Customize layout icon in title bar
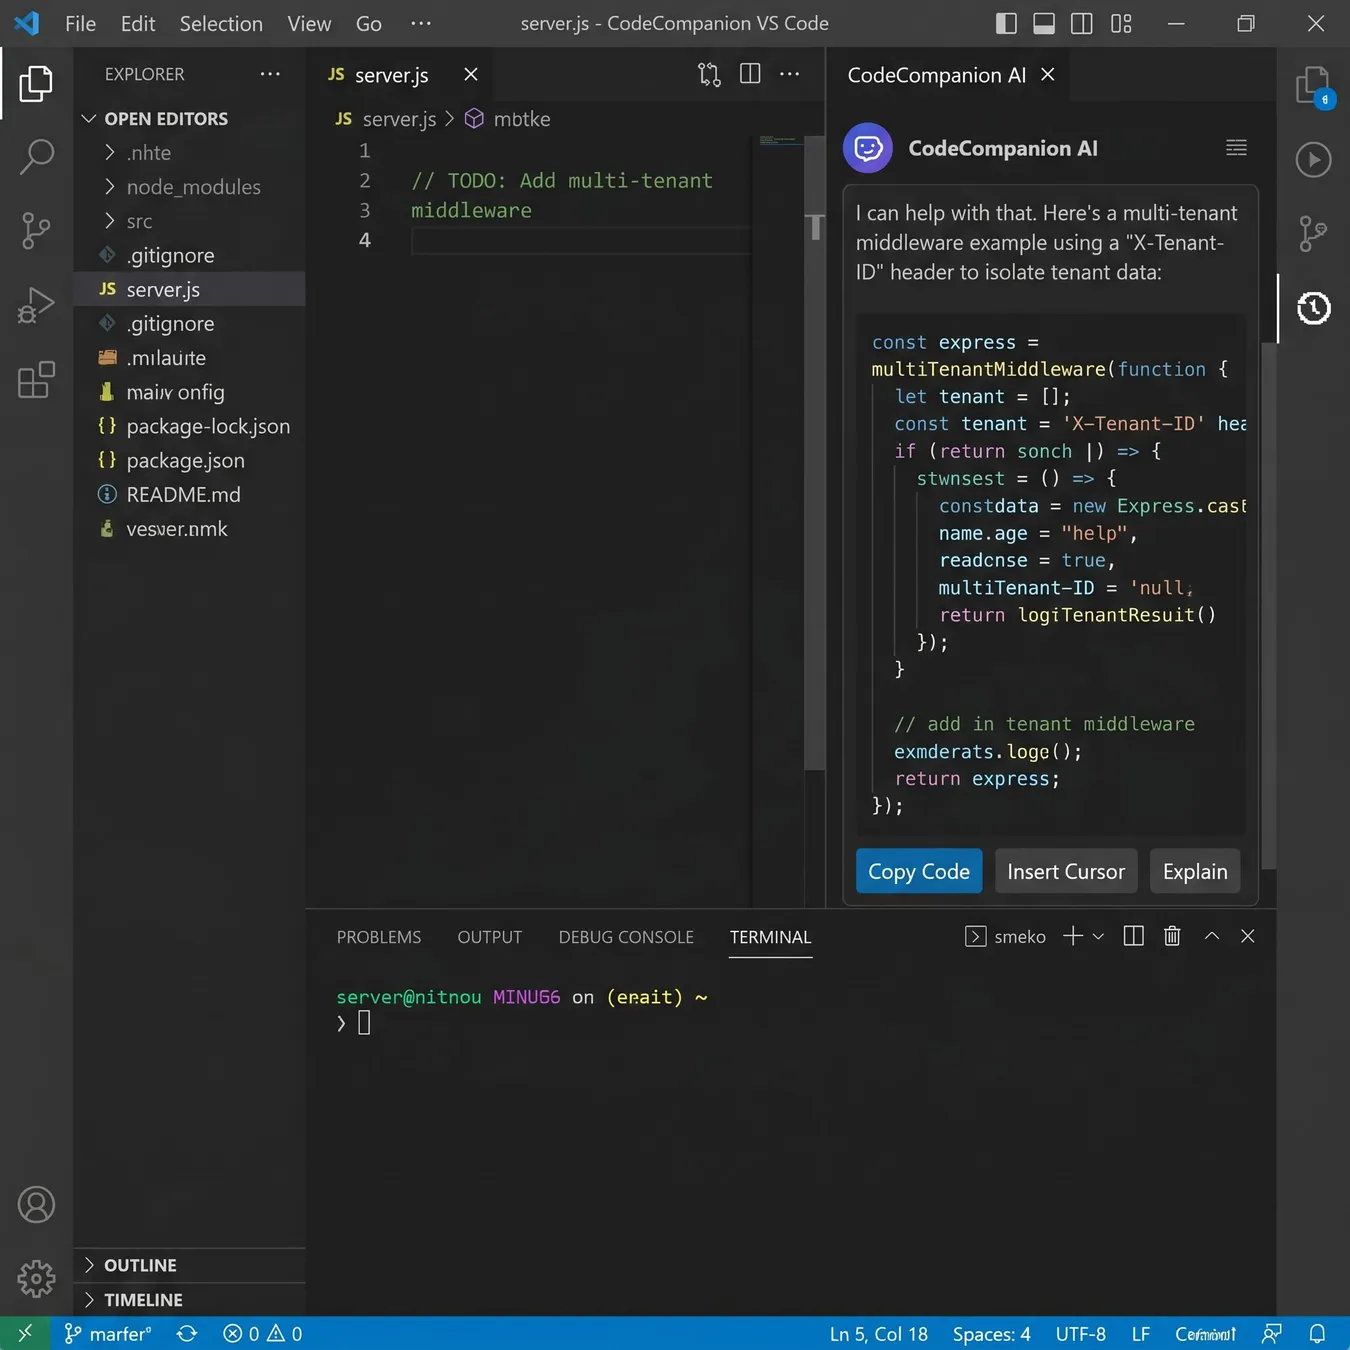Image resolution: width=1350 pixels, height=1350 pixels. point(1121,23)
